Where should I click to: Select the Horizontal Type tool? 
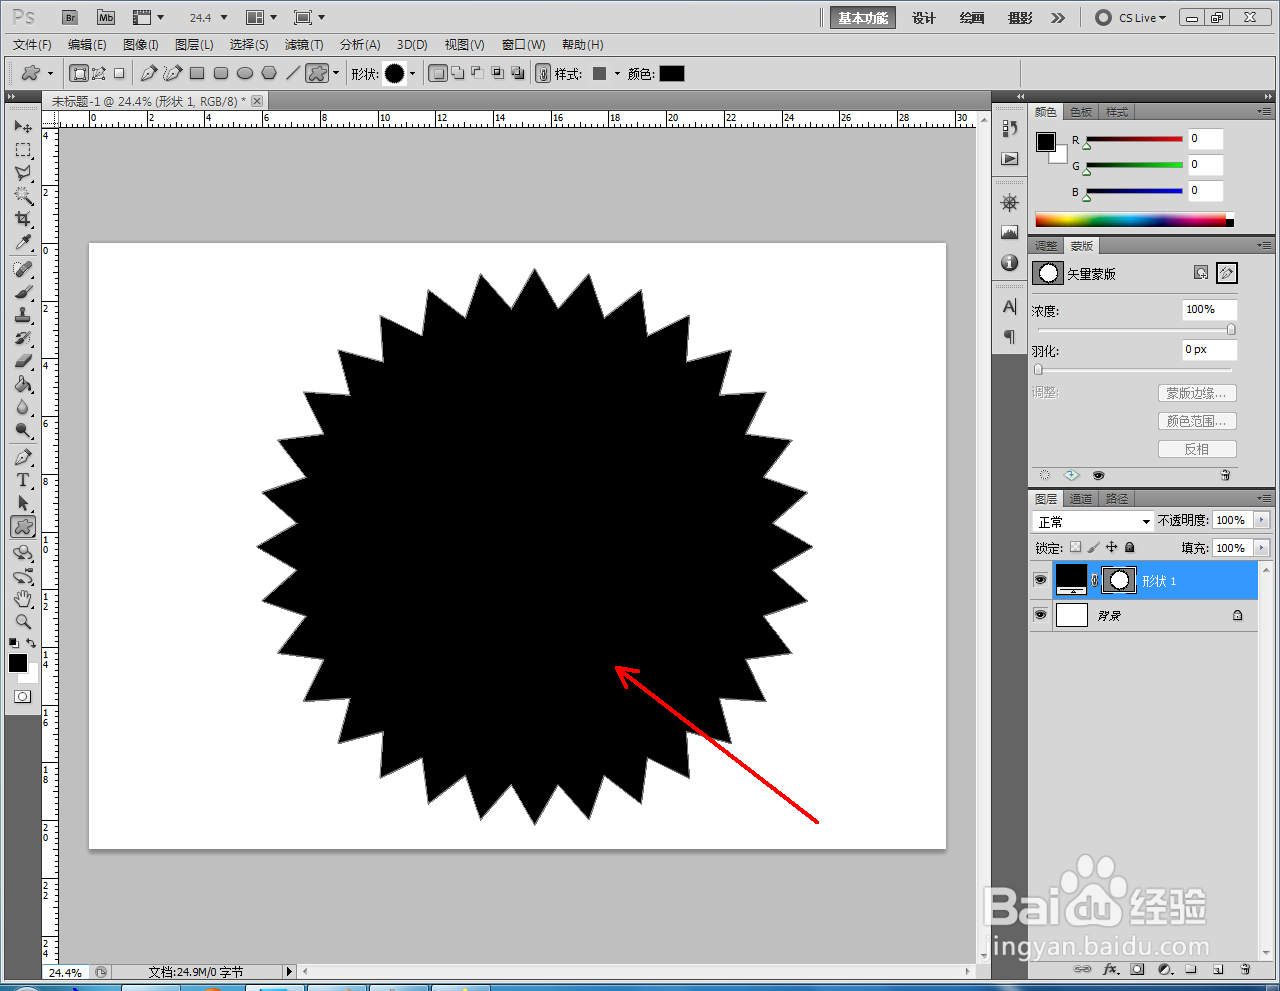click(23, 480)
